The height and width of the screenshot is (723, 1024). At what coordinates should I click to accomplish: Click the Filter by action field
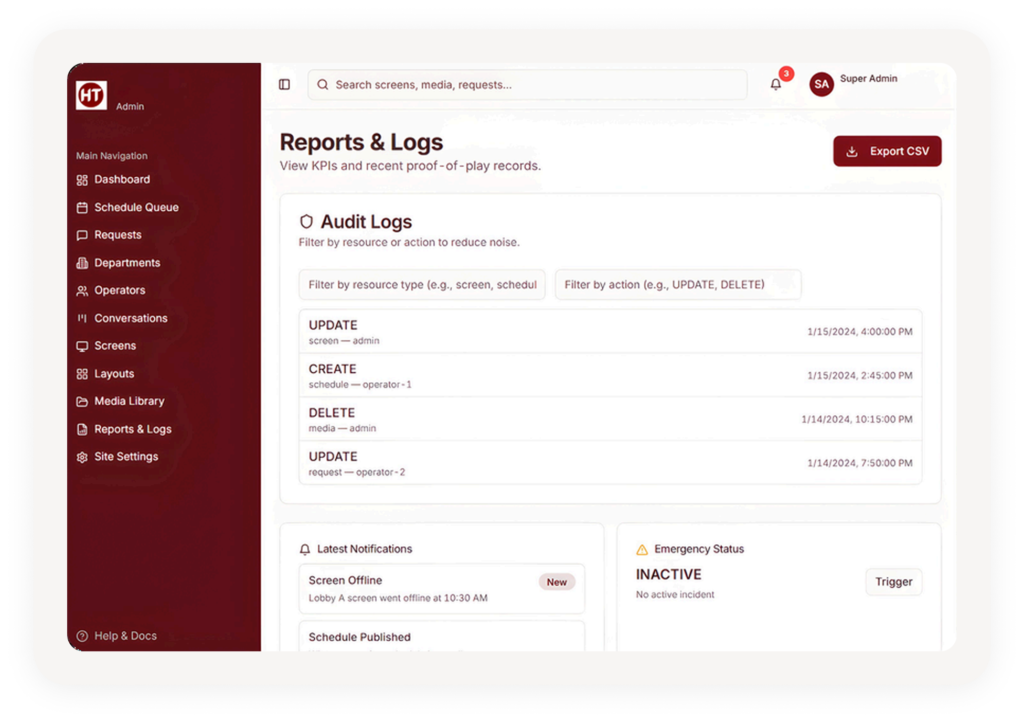pyautogui.click(x=677, y=285)
